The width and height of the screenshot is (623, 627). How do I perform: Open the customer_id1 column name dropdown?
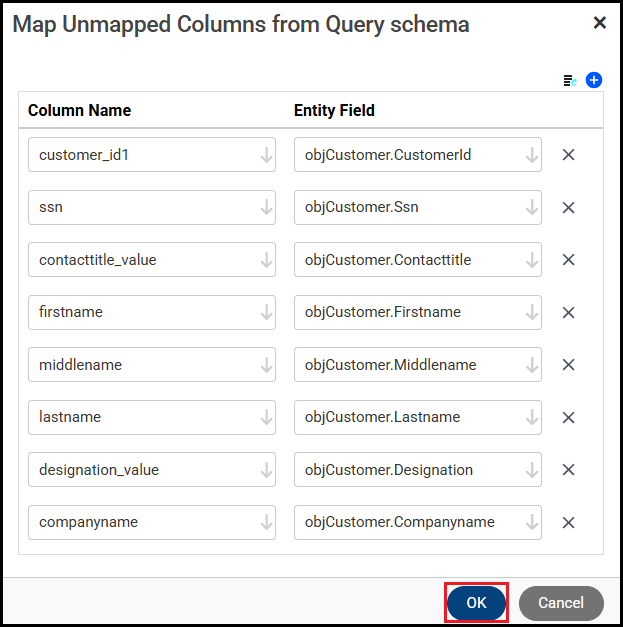266,155
